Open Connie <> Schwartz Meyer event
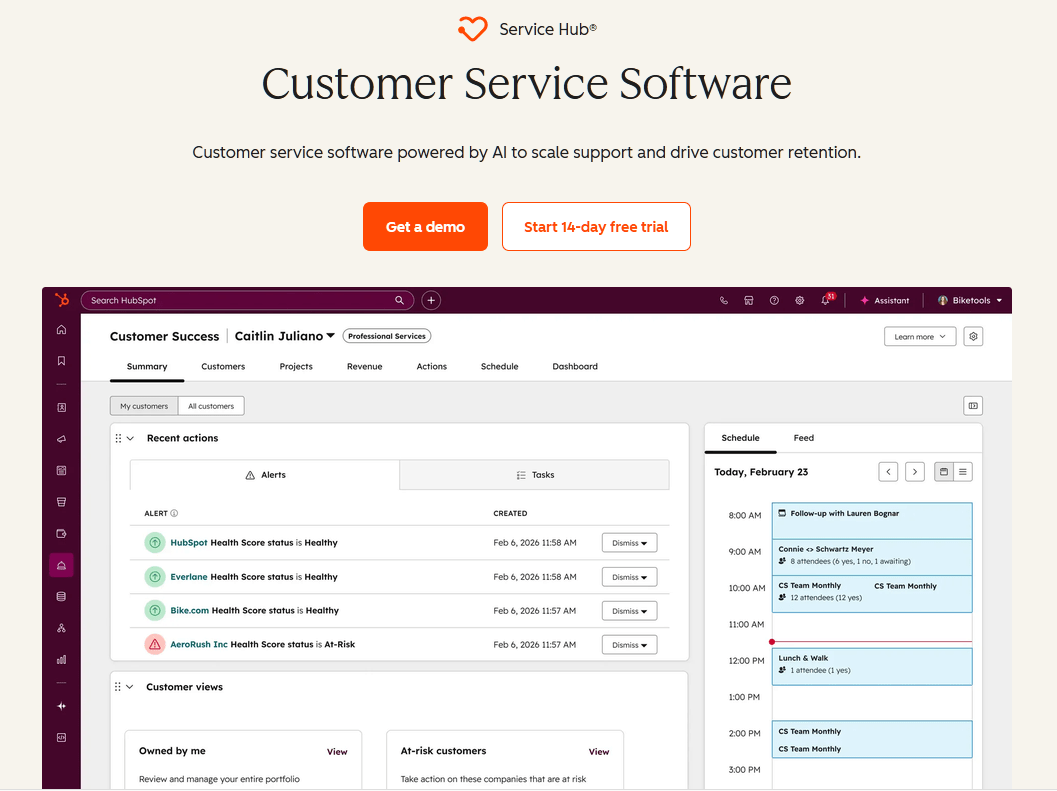The width and height of the screenshot is (1057, 791). click(x=872, y=557)
